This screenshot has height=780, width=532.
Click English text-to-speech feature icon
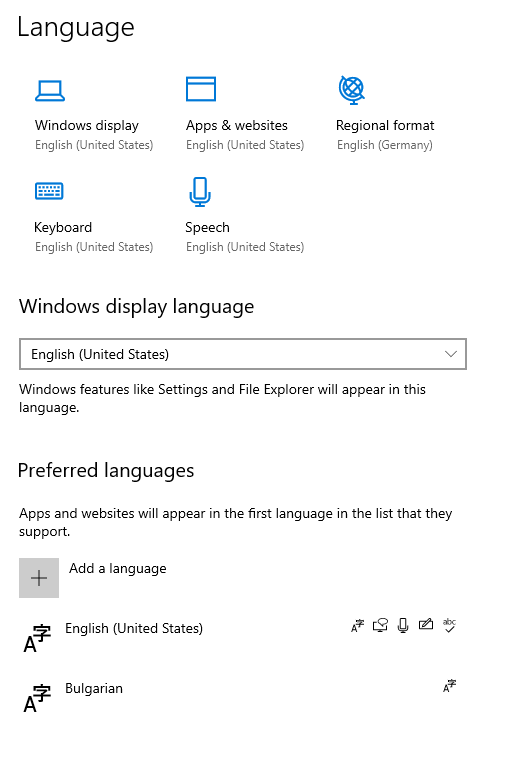(x=380, y=625)
